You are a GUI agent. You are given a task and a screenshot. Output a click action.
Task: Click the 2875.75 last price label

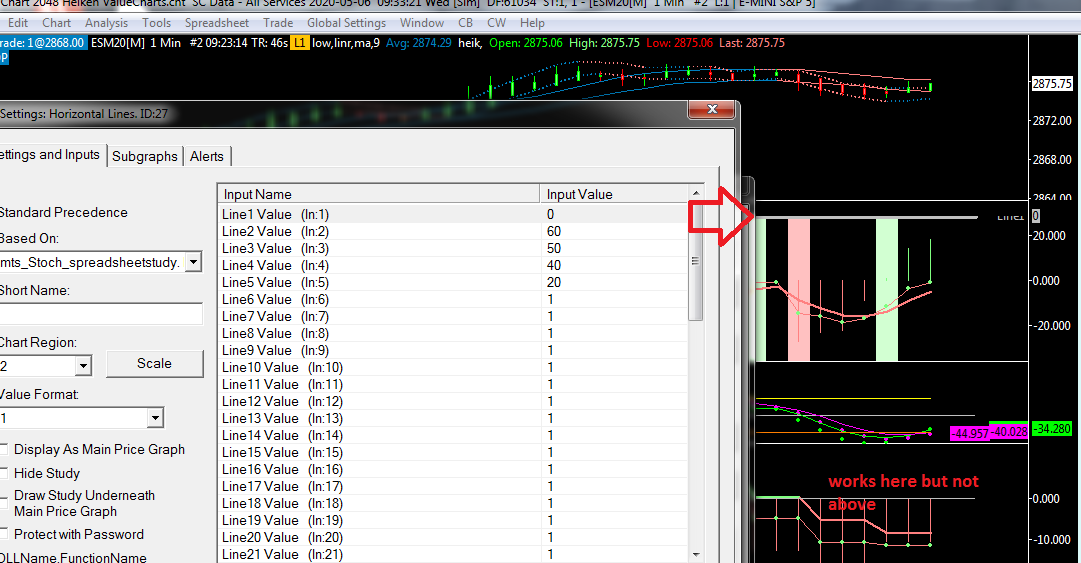tap(1052, 83)
